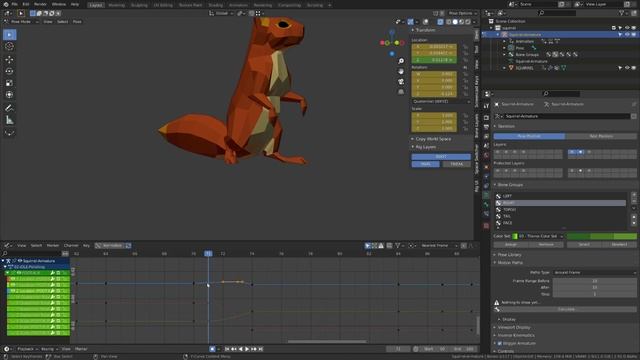Click the Frame Range Before value field
This screenshot has height=360, width=640.
tap(595, 281)
